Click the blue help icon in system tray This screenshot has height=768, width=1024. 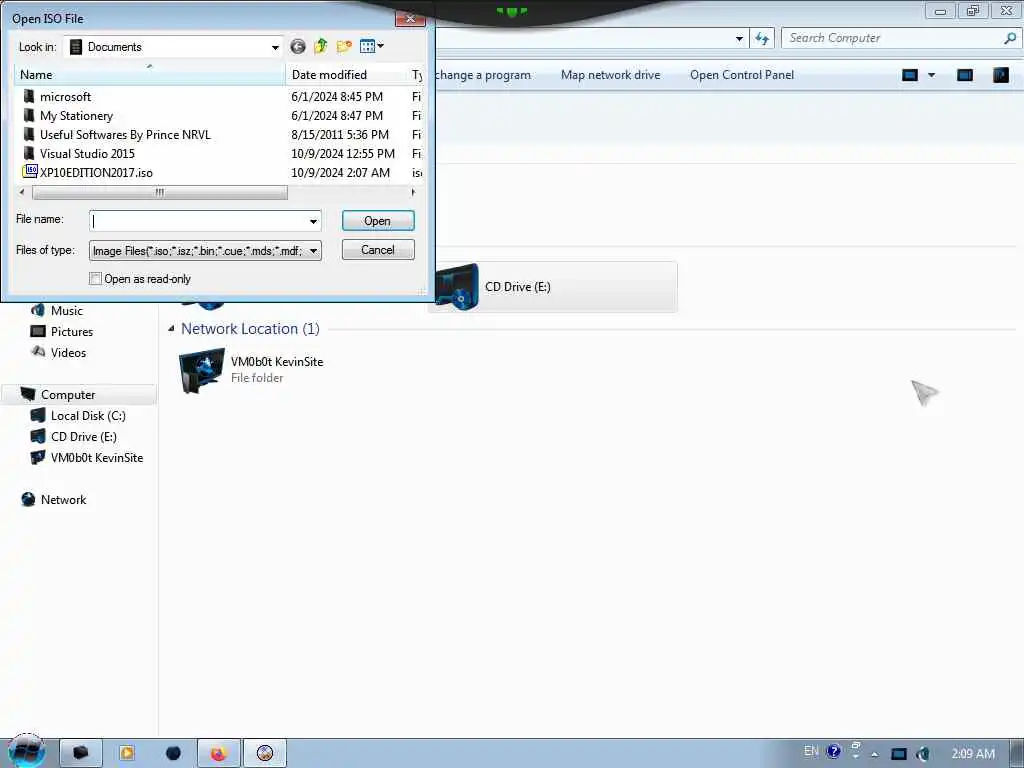pos(833,751)
